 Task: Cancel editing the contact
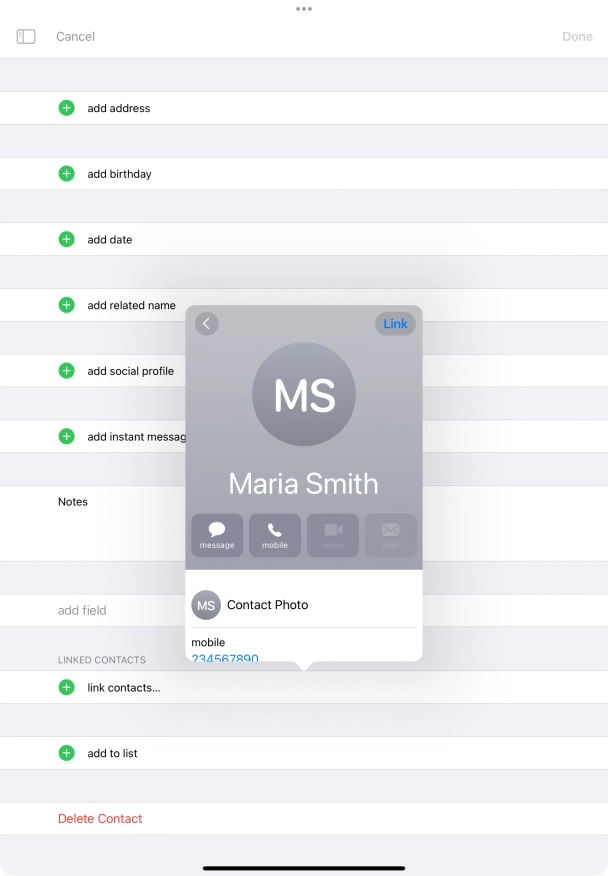(x=75, y=36)
